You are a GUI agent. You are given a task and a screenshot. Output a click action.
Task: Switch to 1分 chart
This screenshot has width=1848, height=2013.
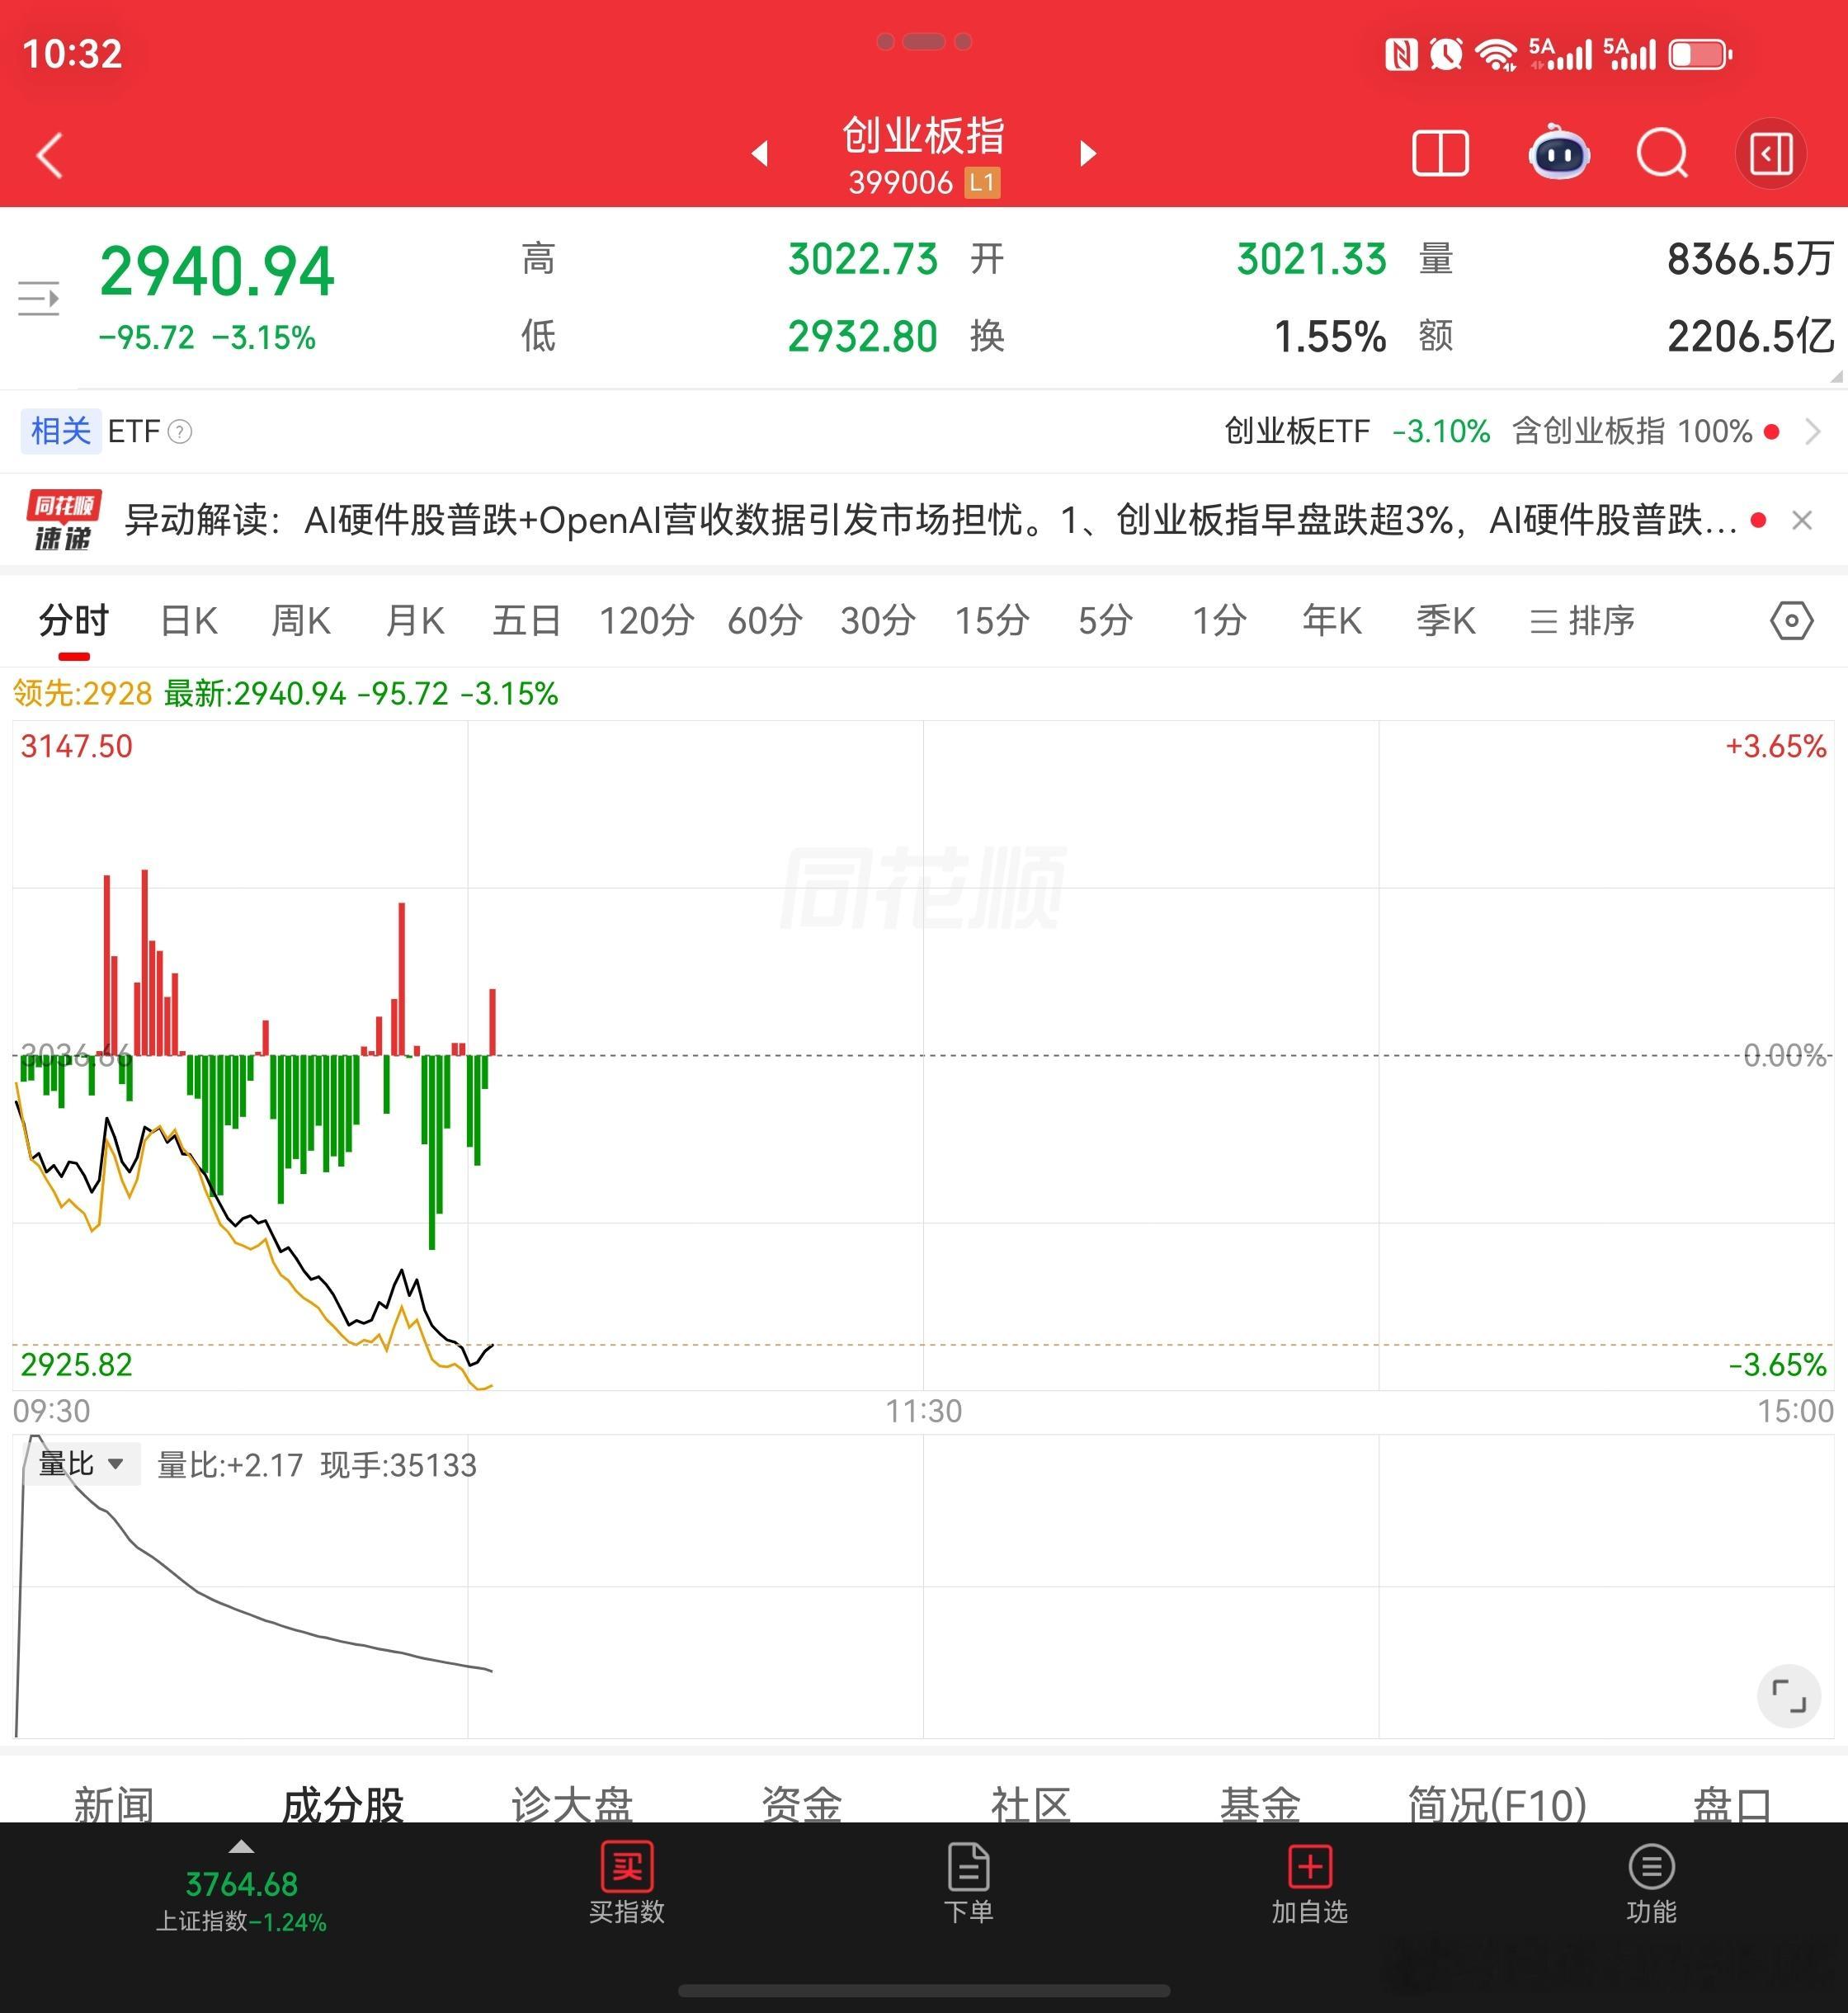(1219, 621)
